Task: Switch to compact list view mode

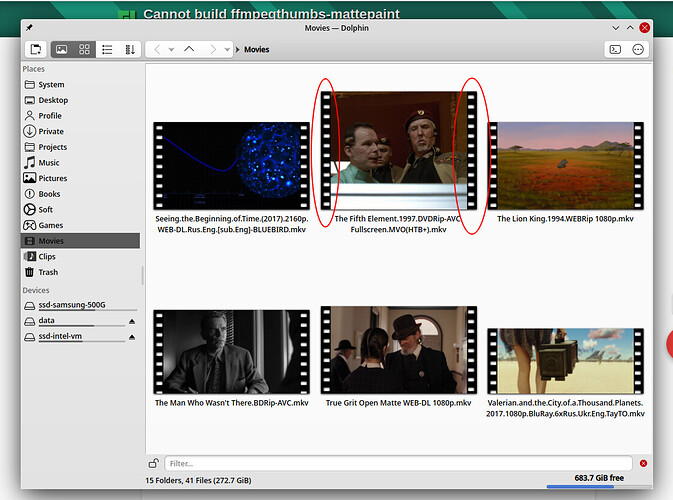Action: tap(107, 49)
